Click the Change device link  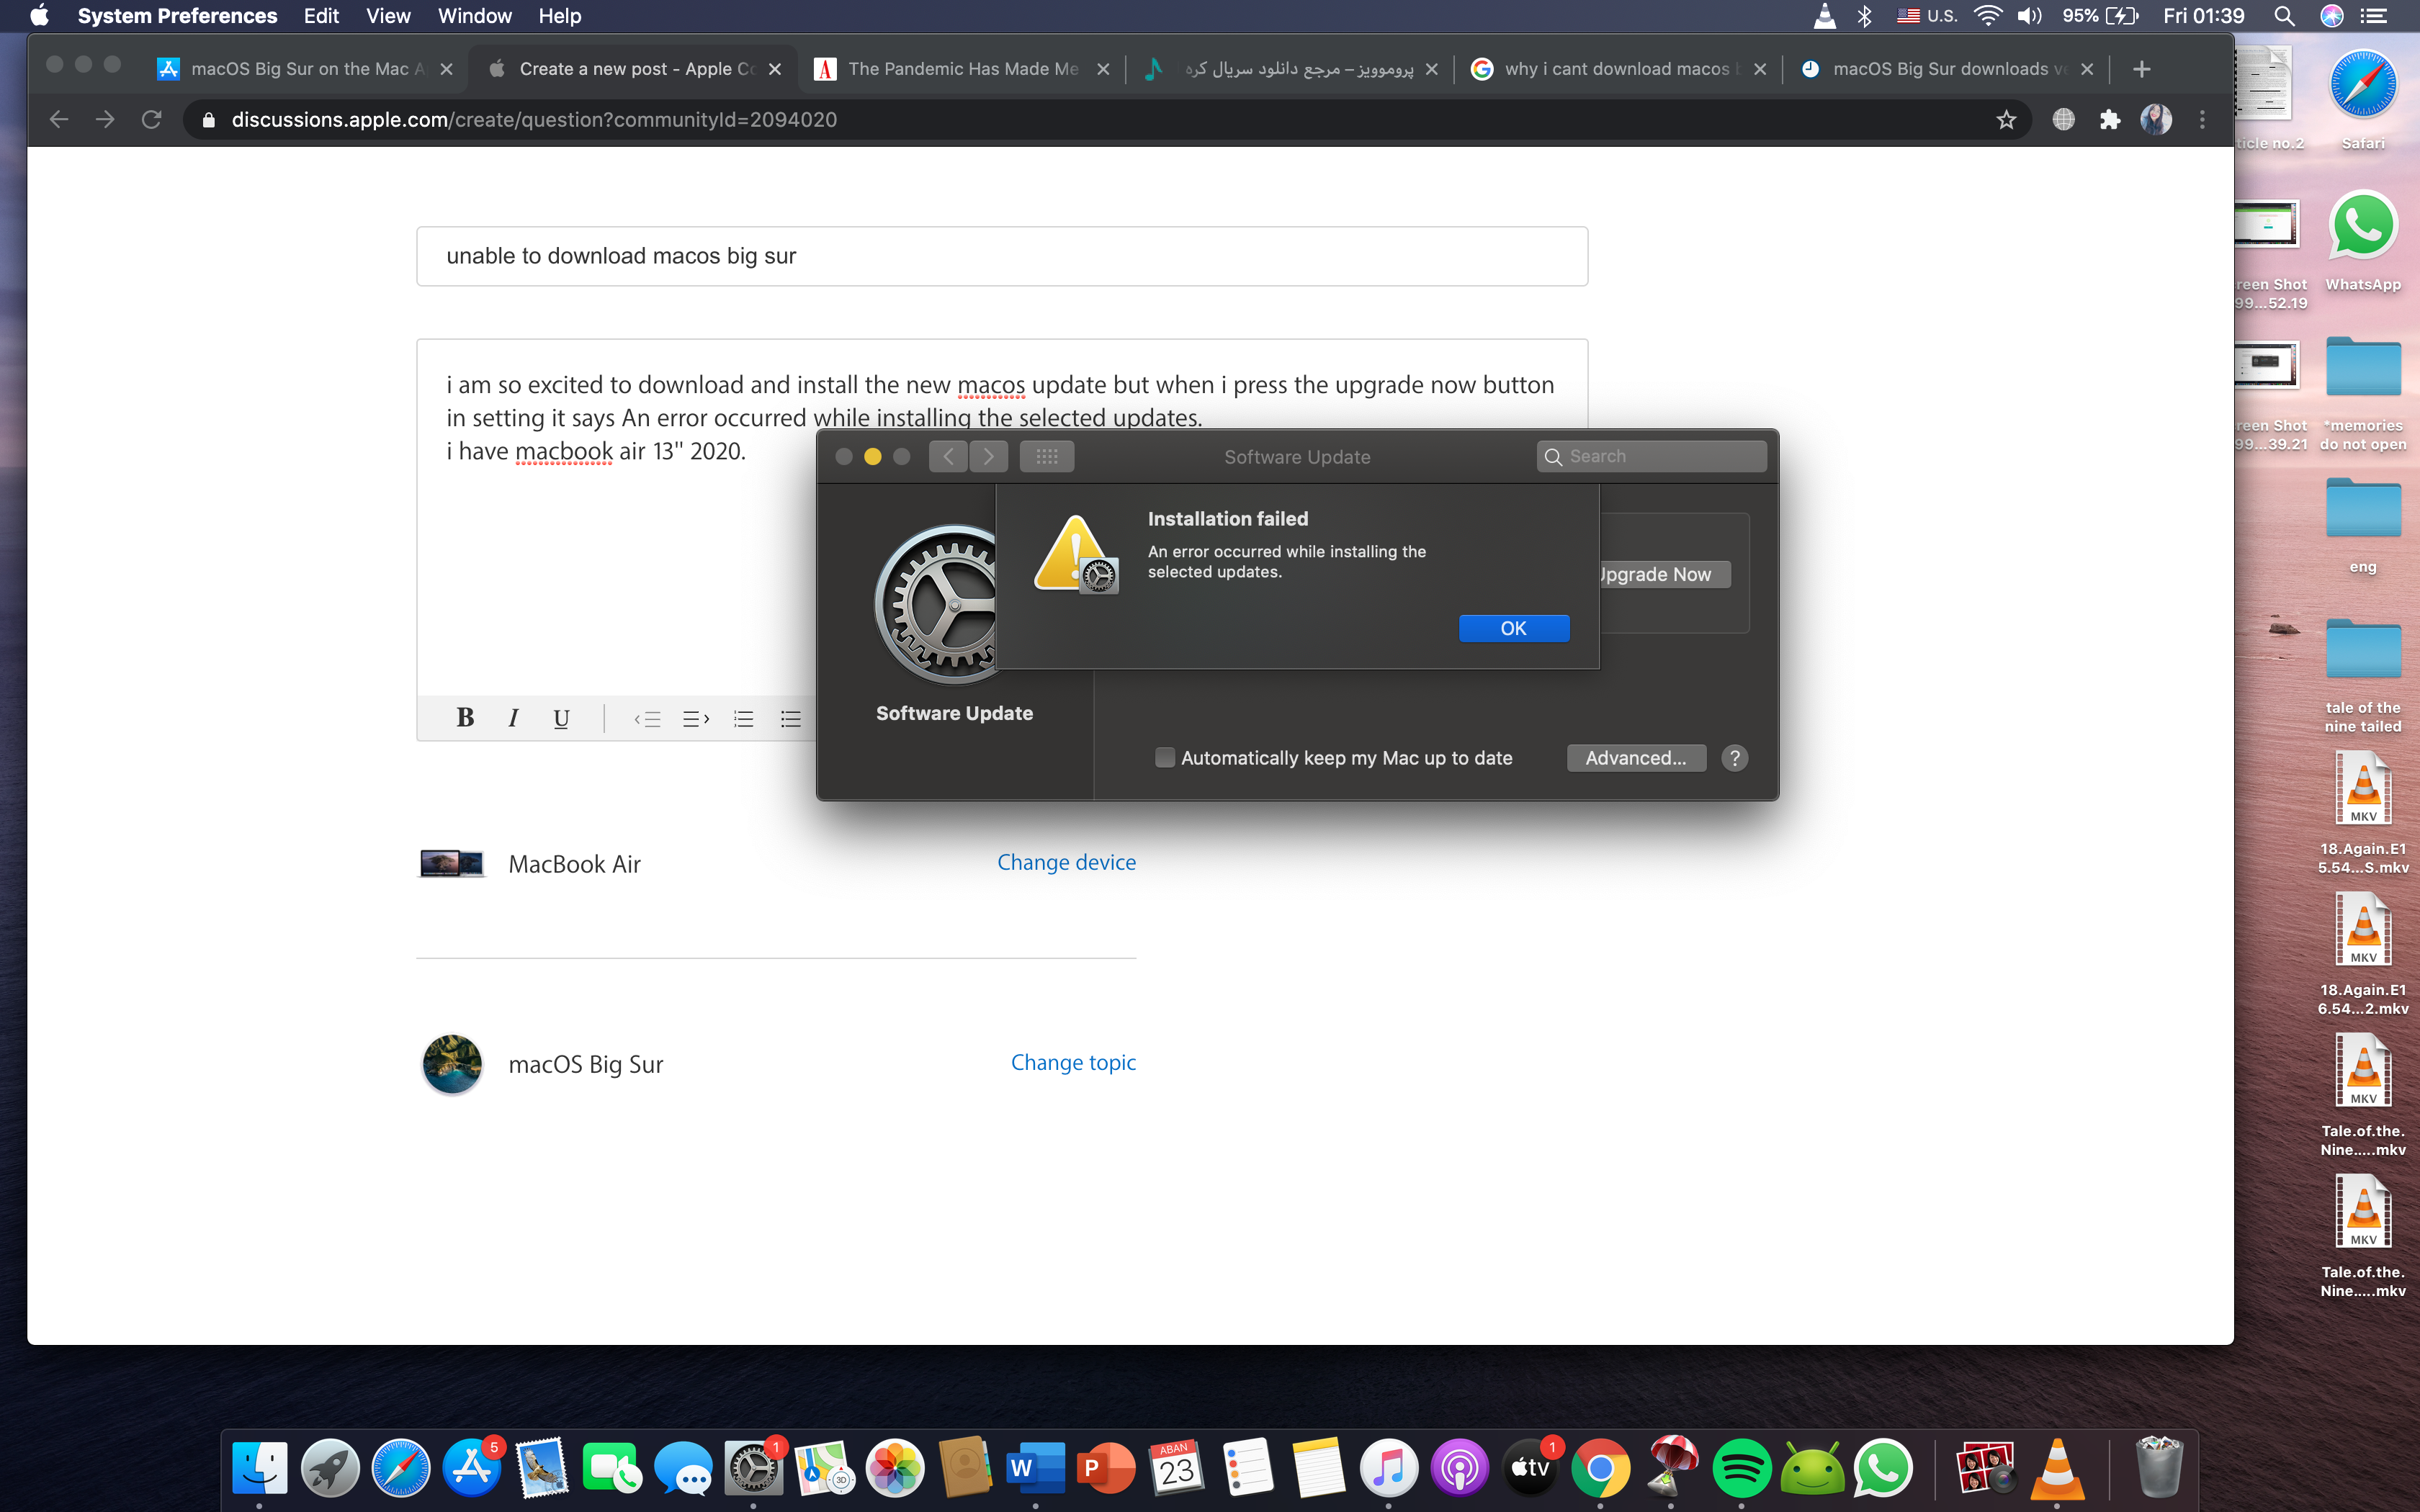(1066, 862)
